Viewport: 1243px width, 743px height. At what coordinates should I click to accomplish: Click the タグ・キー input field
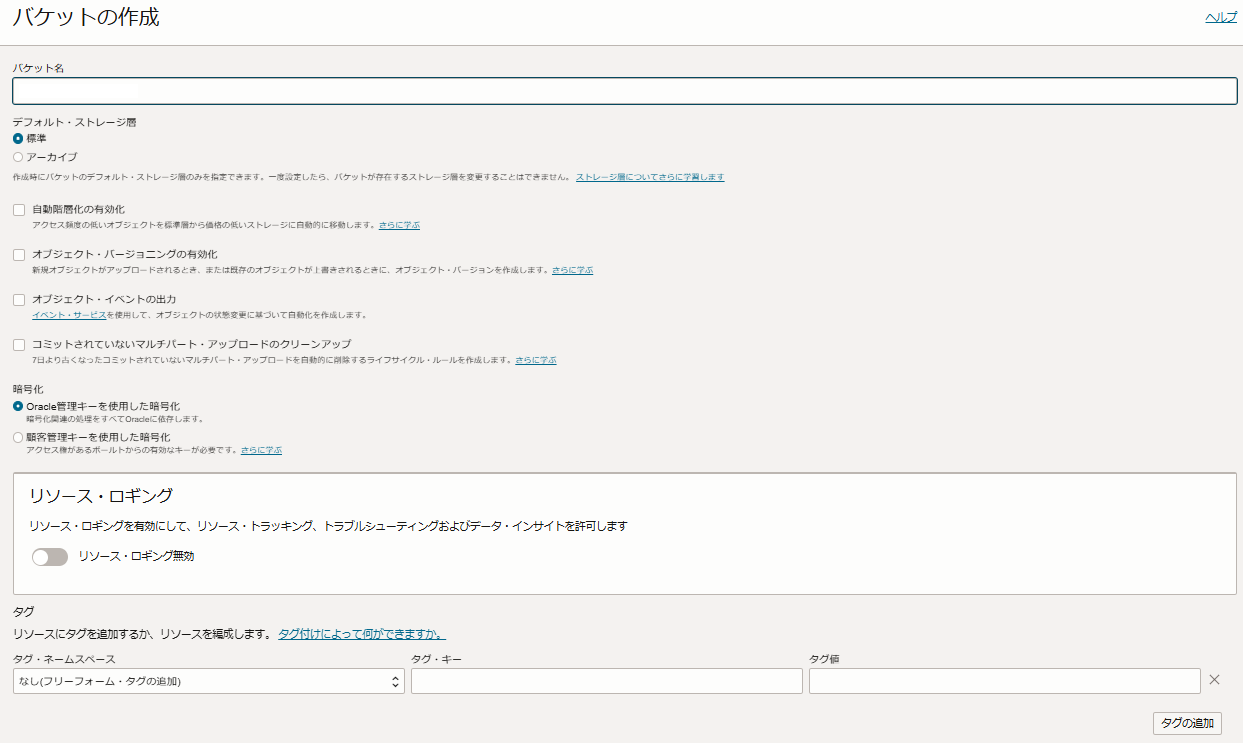tap(607, 681)
